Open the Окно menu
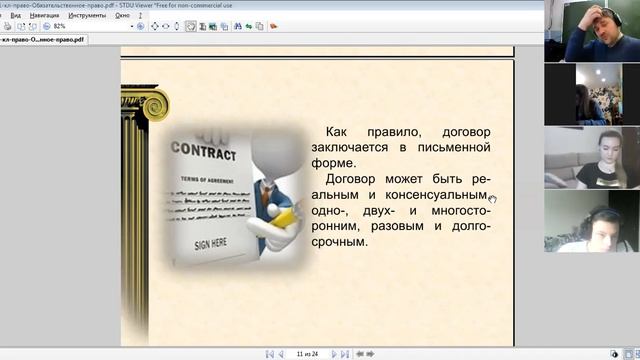The width and height of the screenshot is (640, 360). (x=122, y=16)
